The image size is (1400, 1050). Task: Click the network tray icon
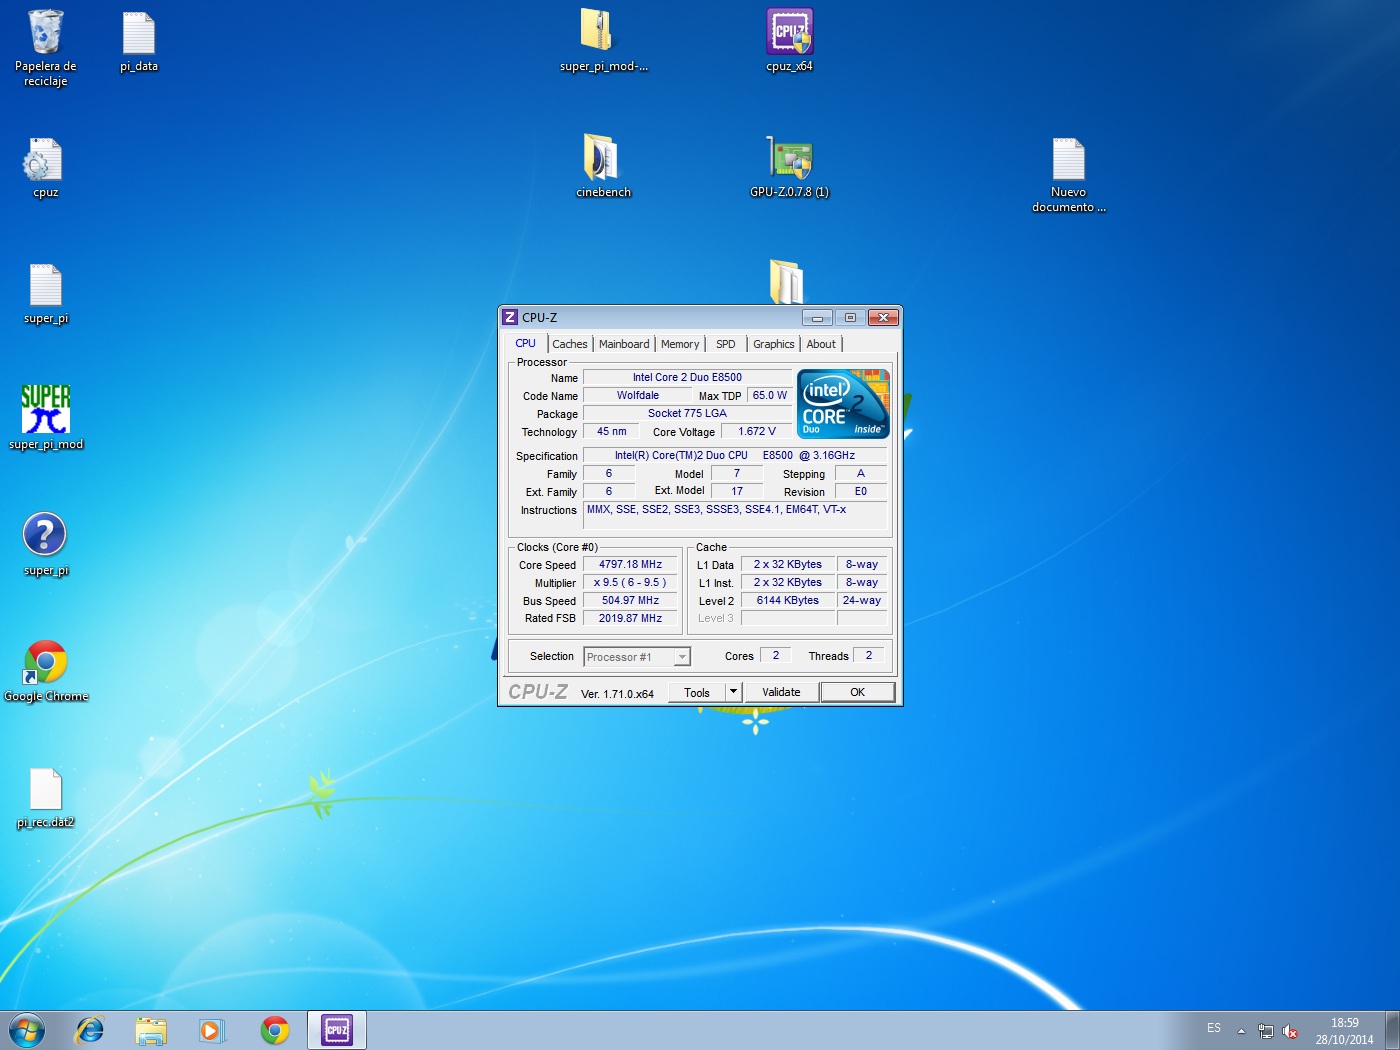(x=1266, y=1031)
